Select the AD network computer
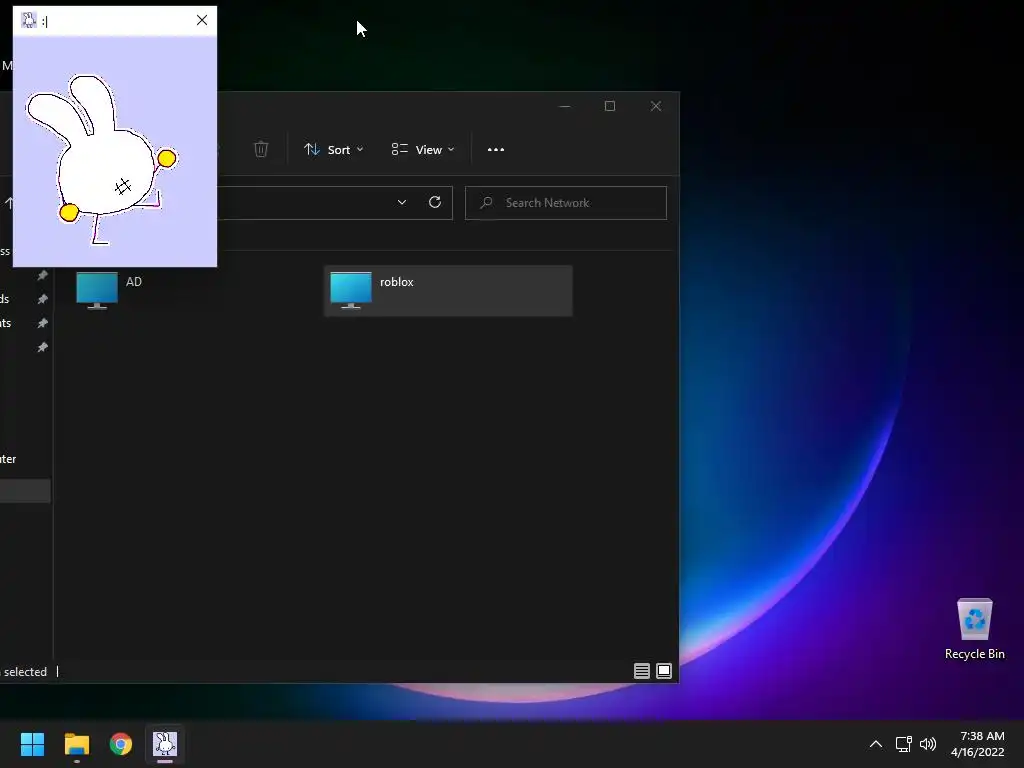Screen dimensions: 1024x768 click(x=193, y=291)
